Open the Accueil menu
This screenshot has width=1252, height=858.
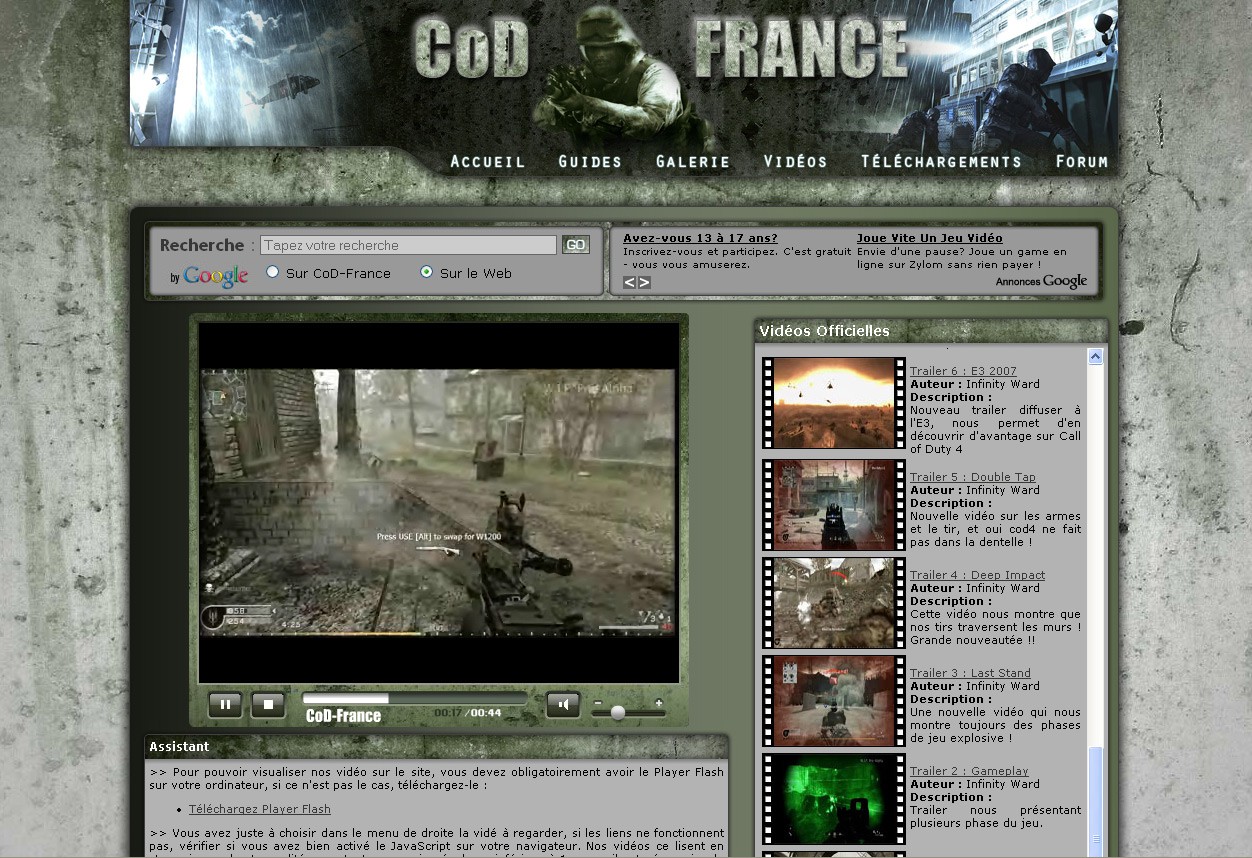488,161
